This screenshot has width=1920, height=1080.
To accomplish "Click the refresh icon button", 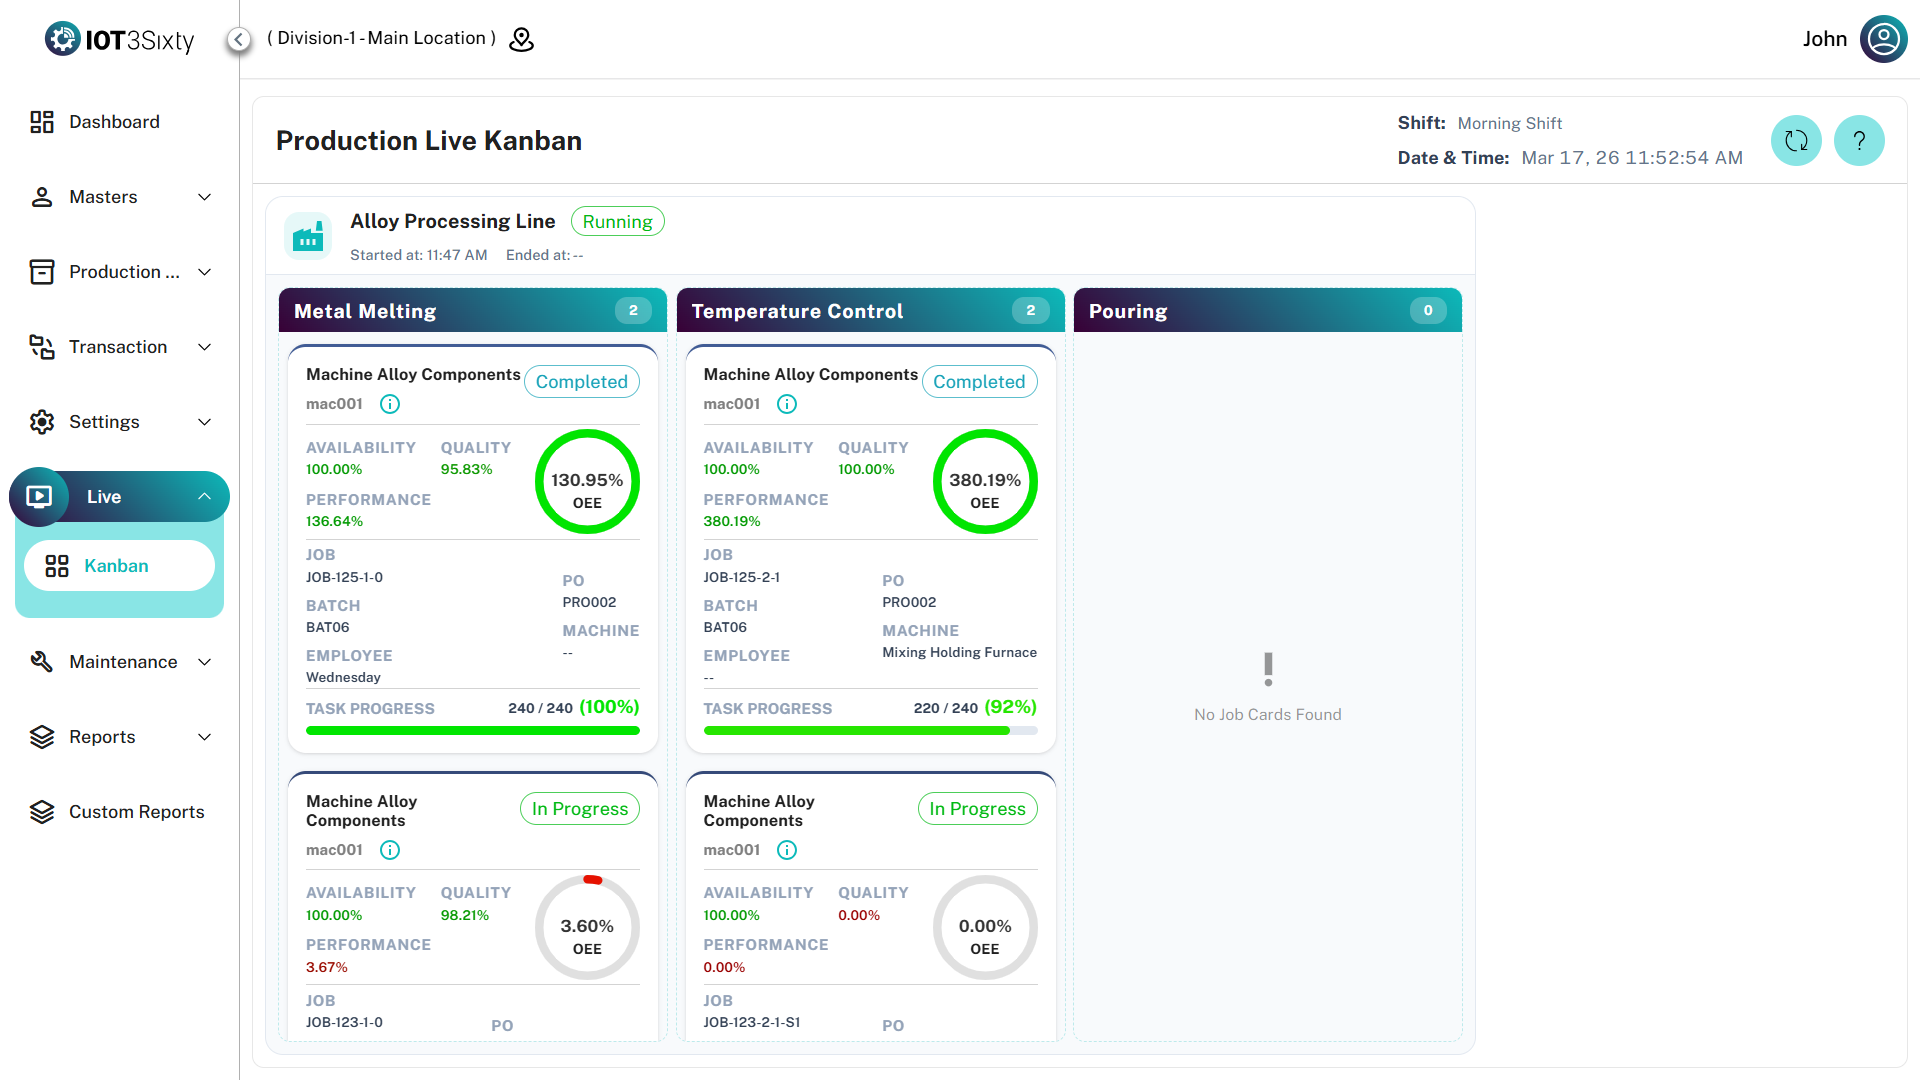I will tap(1796, 141).
